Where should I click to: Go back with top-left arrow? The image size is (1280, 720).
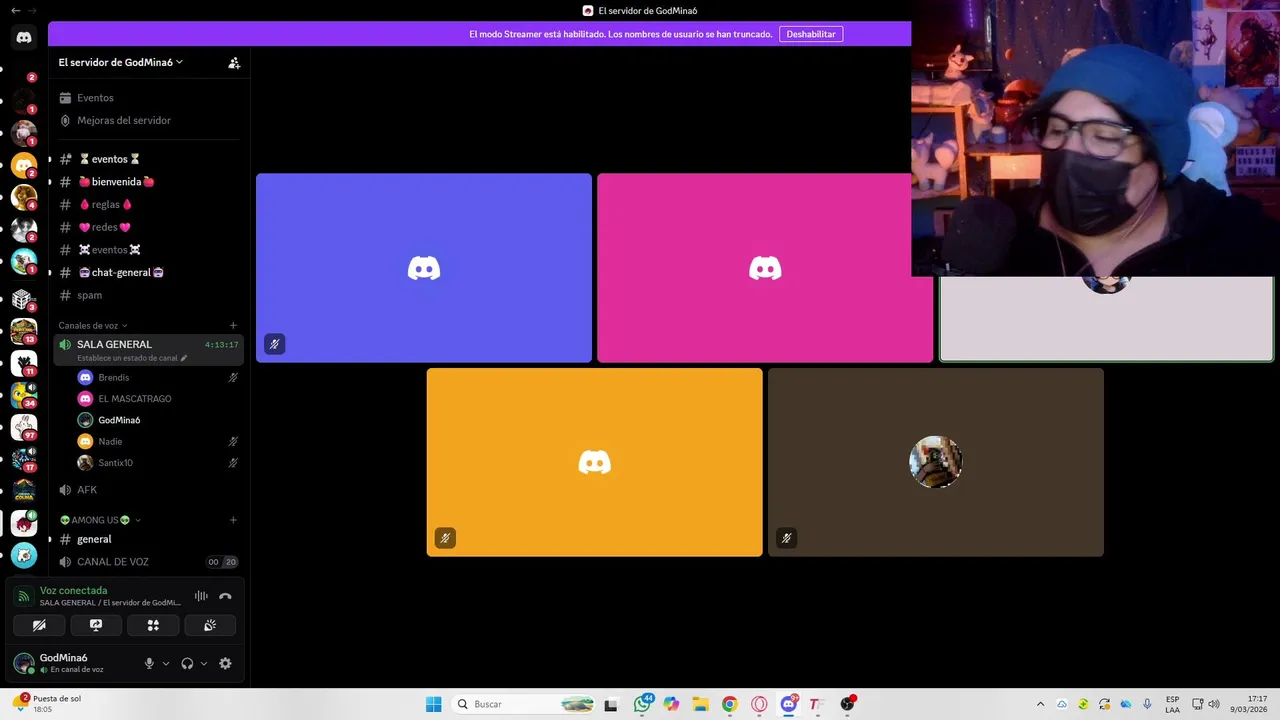pos(15,10)
